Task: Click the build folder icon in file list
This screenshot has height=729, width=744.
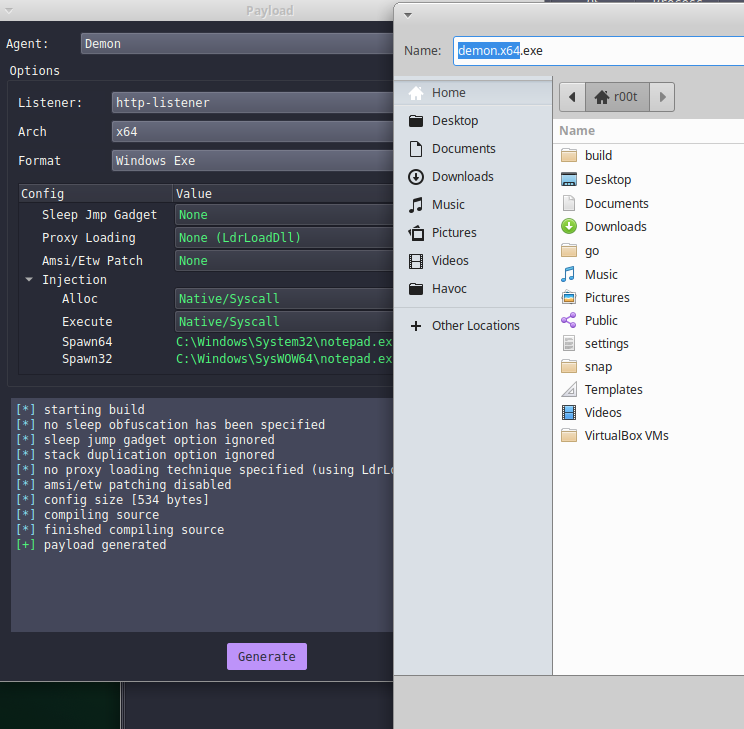Action: point(569,156)
